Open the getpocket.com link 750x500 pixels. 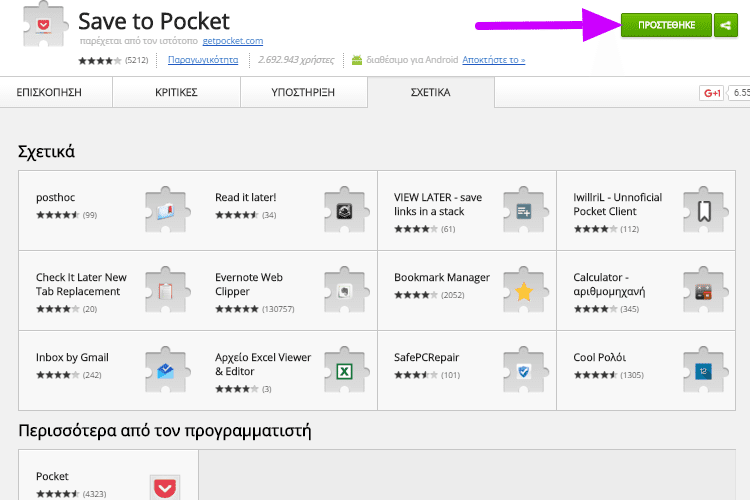[232, 41]
